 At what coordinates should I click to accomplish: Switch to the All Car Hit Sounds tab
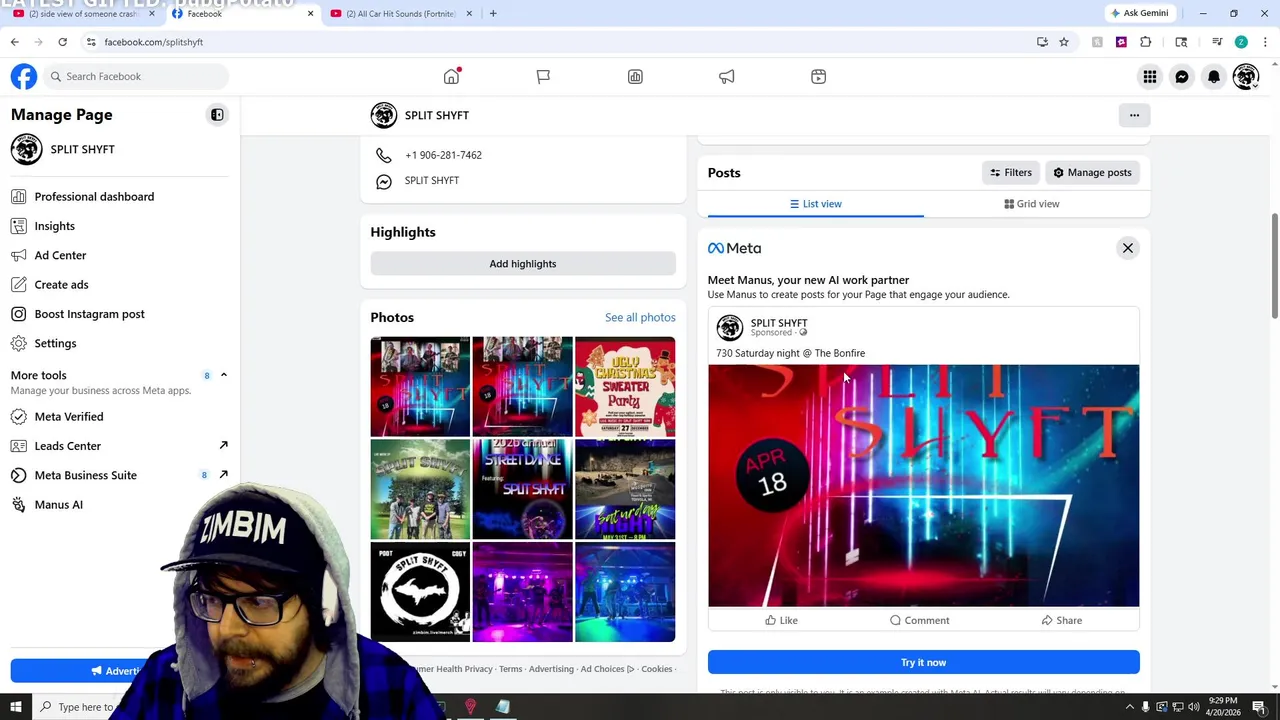(x=400, y=13)
